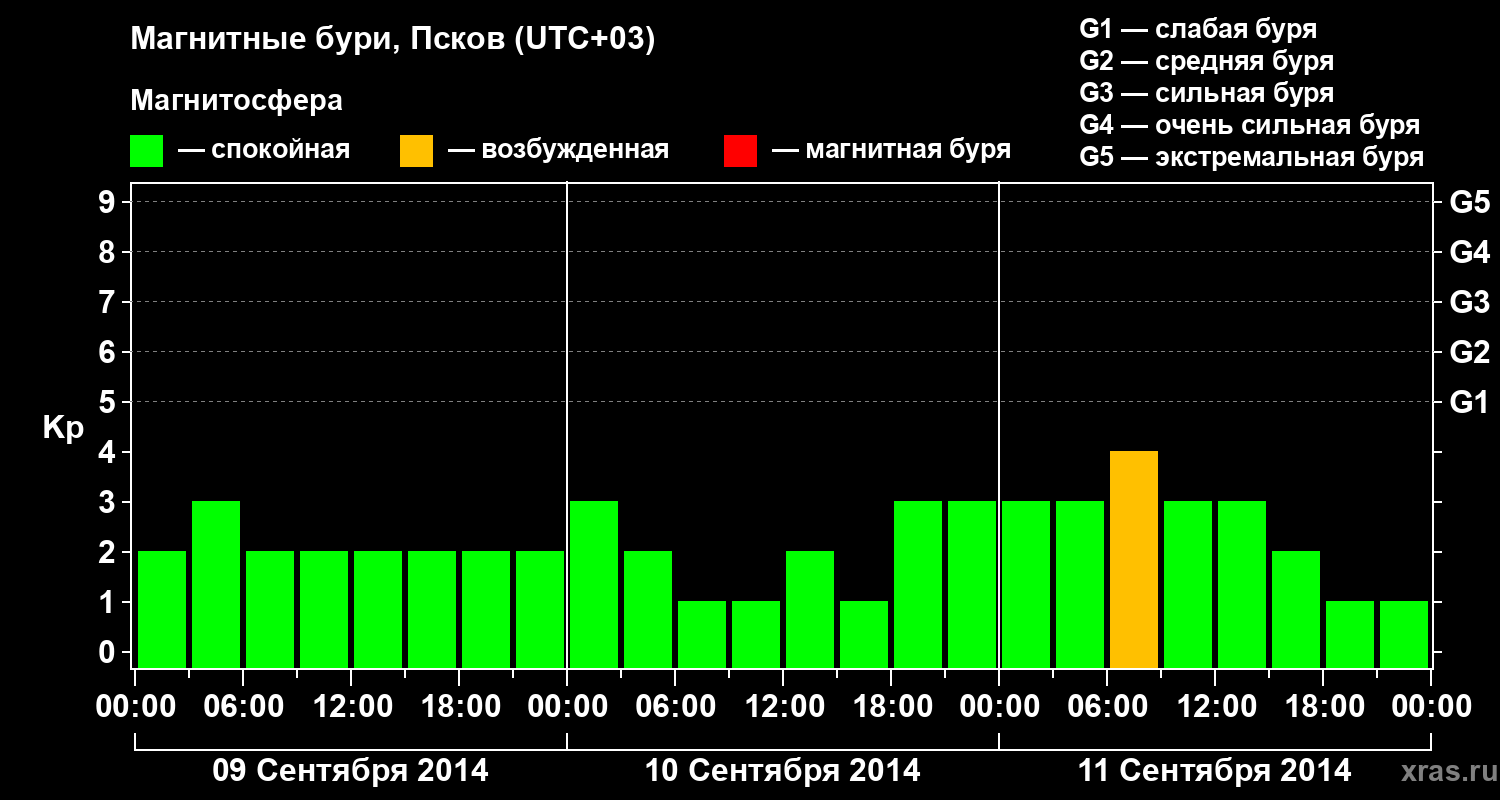Image resolution: width=1500 pixels, height=800 pixels.
Task: Click the 'G1 — слабая буря' legend line
Action: pyautogui.click(x=1198, y=29)
